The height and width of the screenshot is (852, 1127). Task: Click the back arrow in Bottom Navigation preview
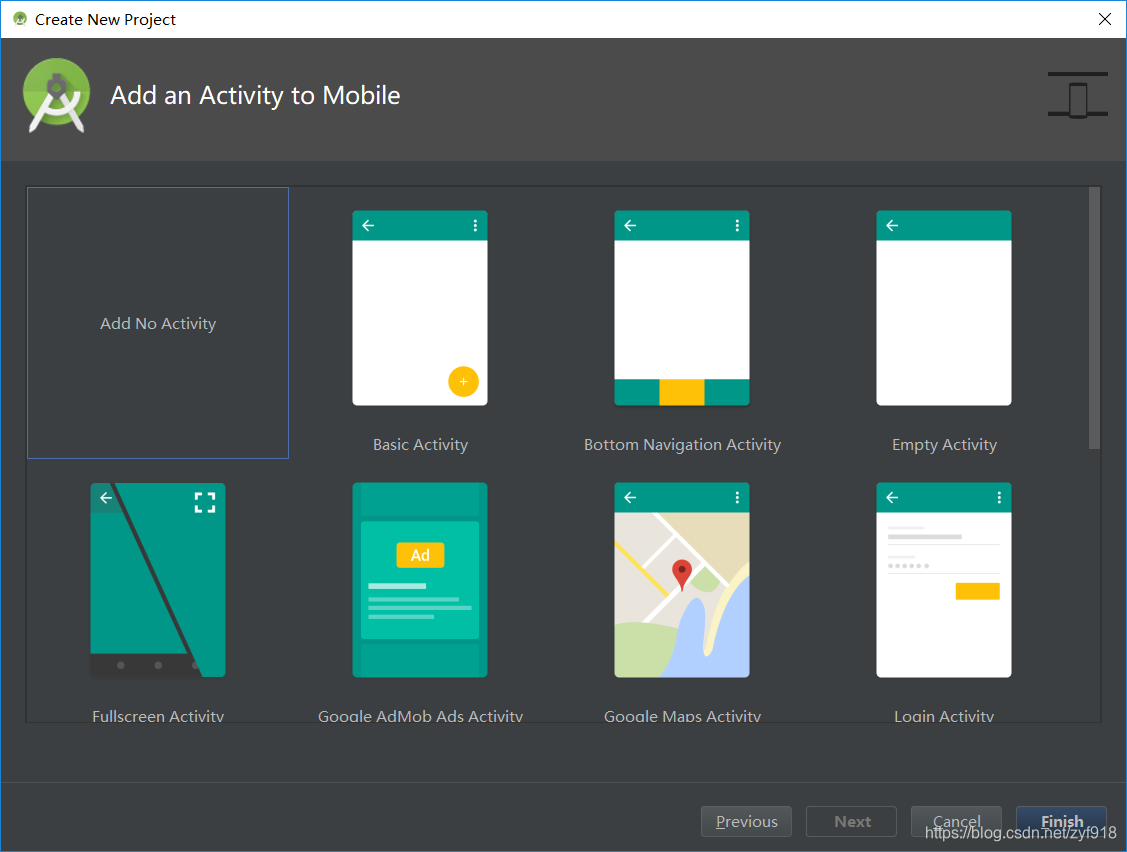[630, 226]
